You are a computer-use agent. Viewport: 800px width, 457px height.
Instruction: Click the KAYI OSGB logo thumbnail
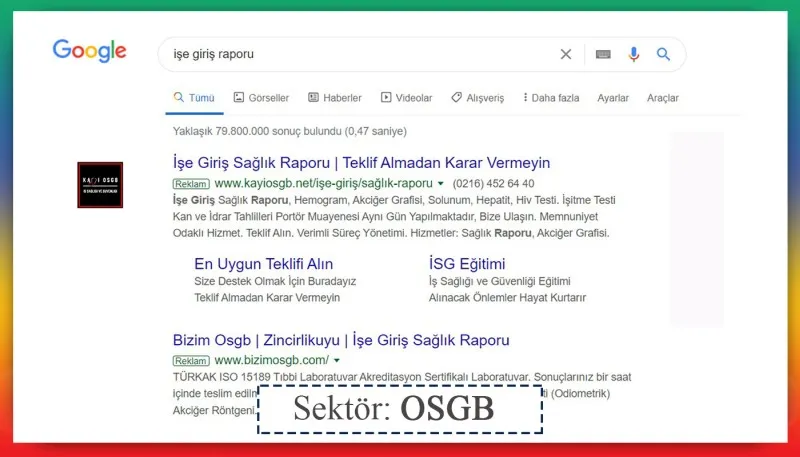pyautogui.click(x=100, y=185)
